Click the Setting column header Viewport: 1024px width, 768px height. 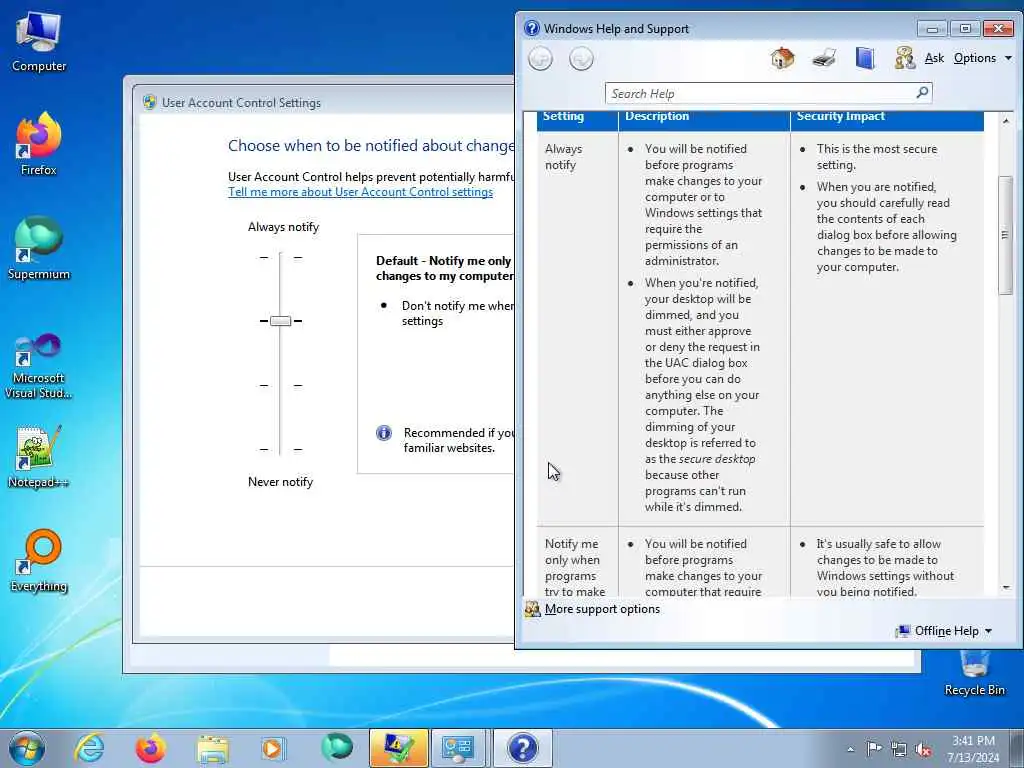click(x=563, y=116)
